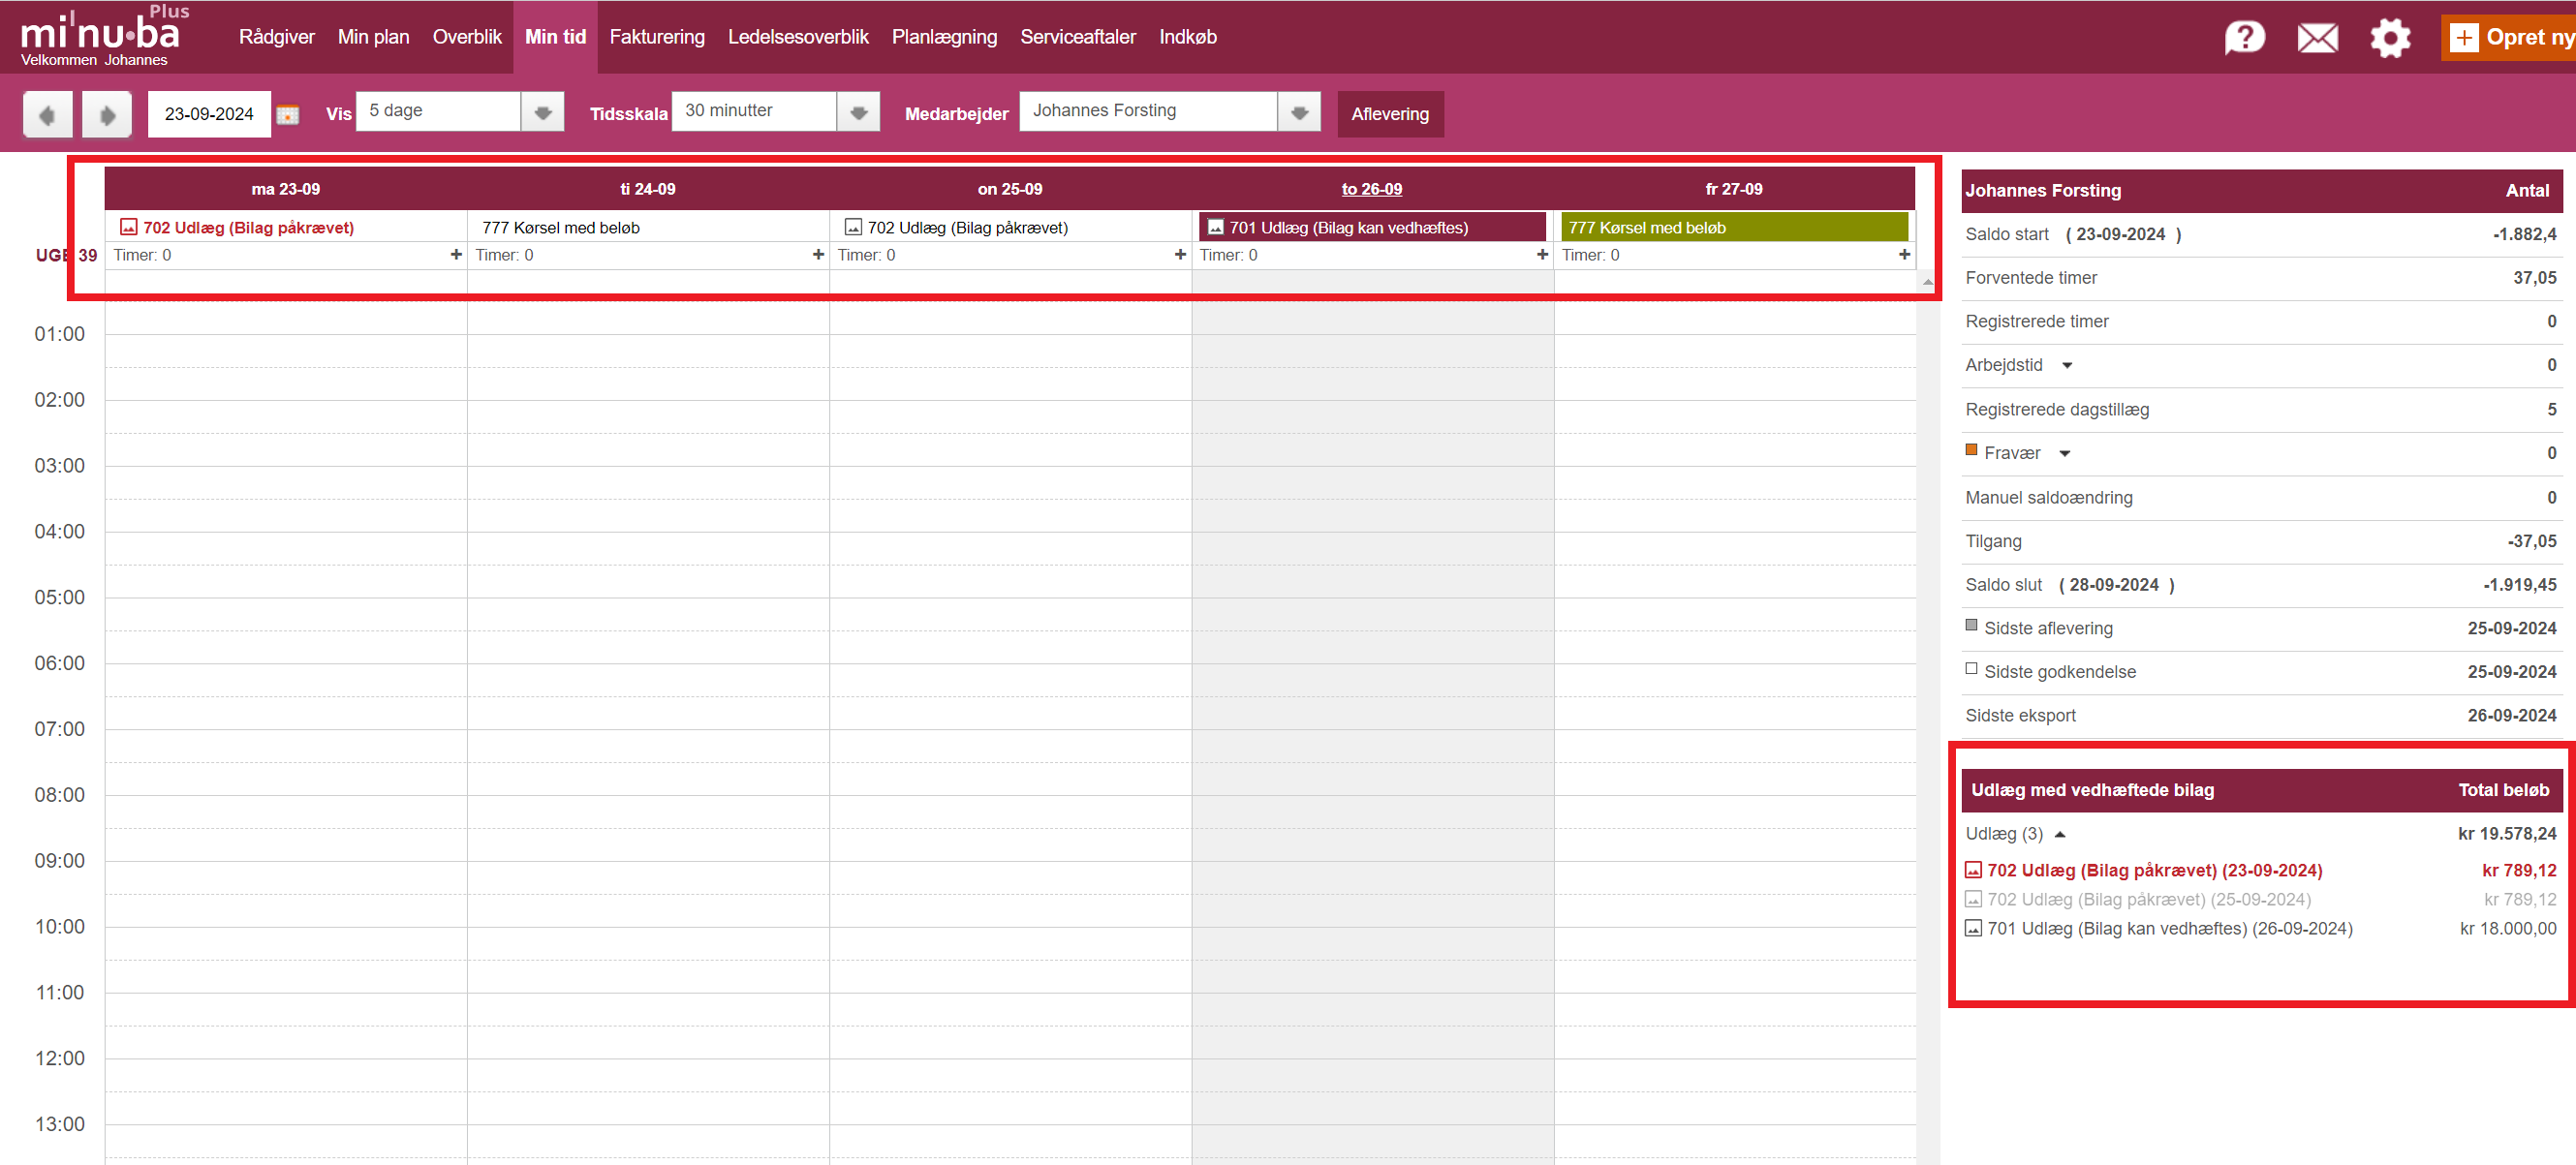Open the mail envelope icon
The image size is (2576, 1165).
(2317, 38)
